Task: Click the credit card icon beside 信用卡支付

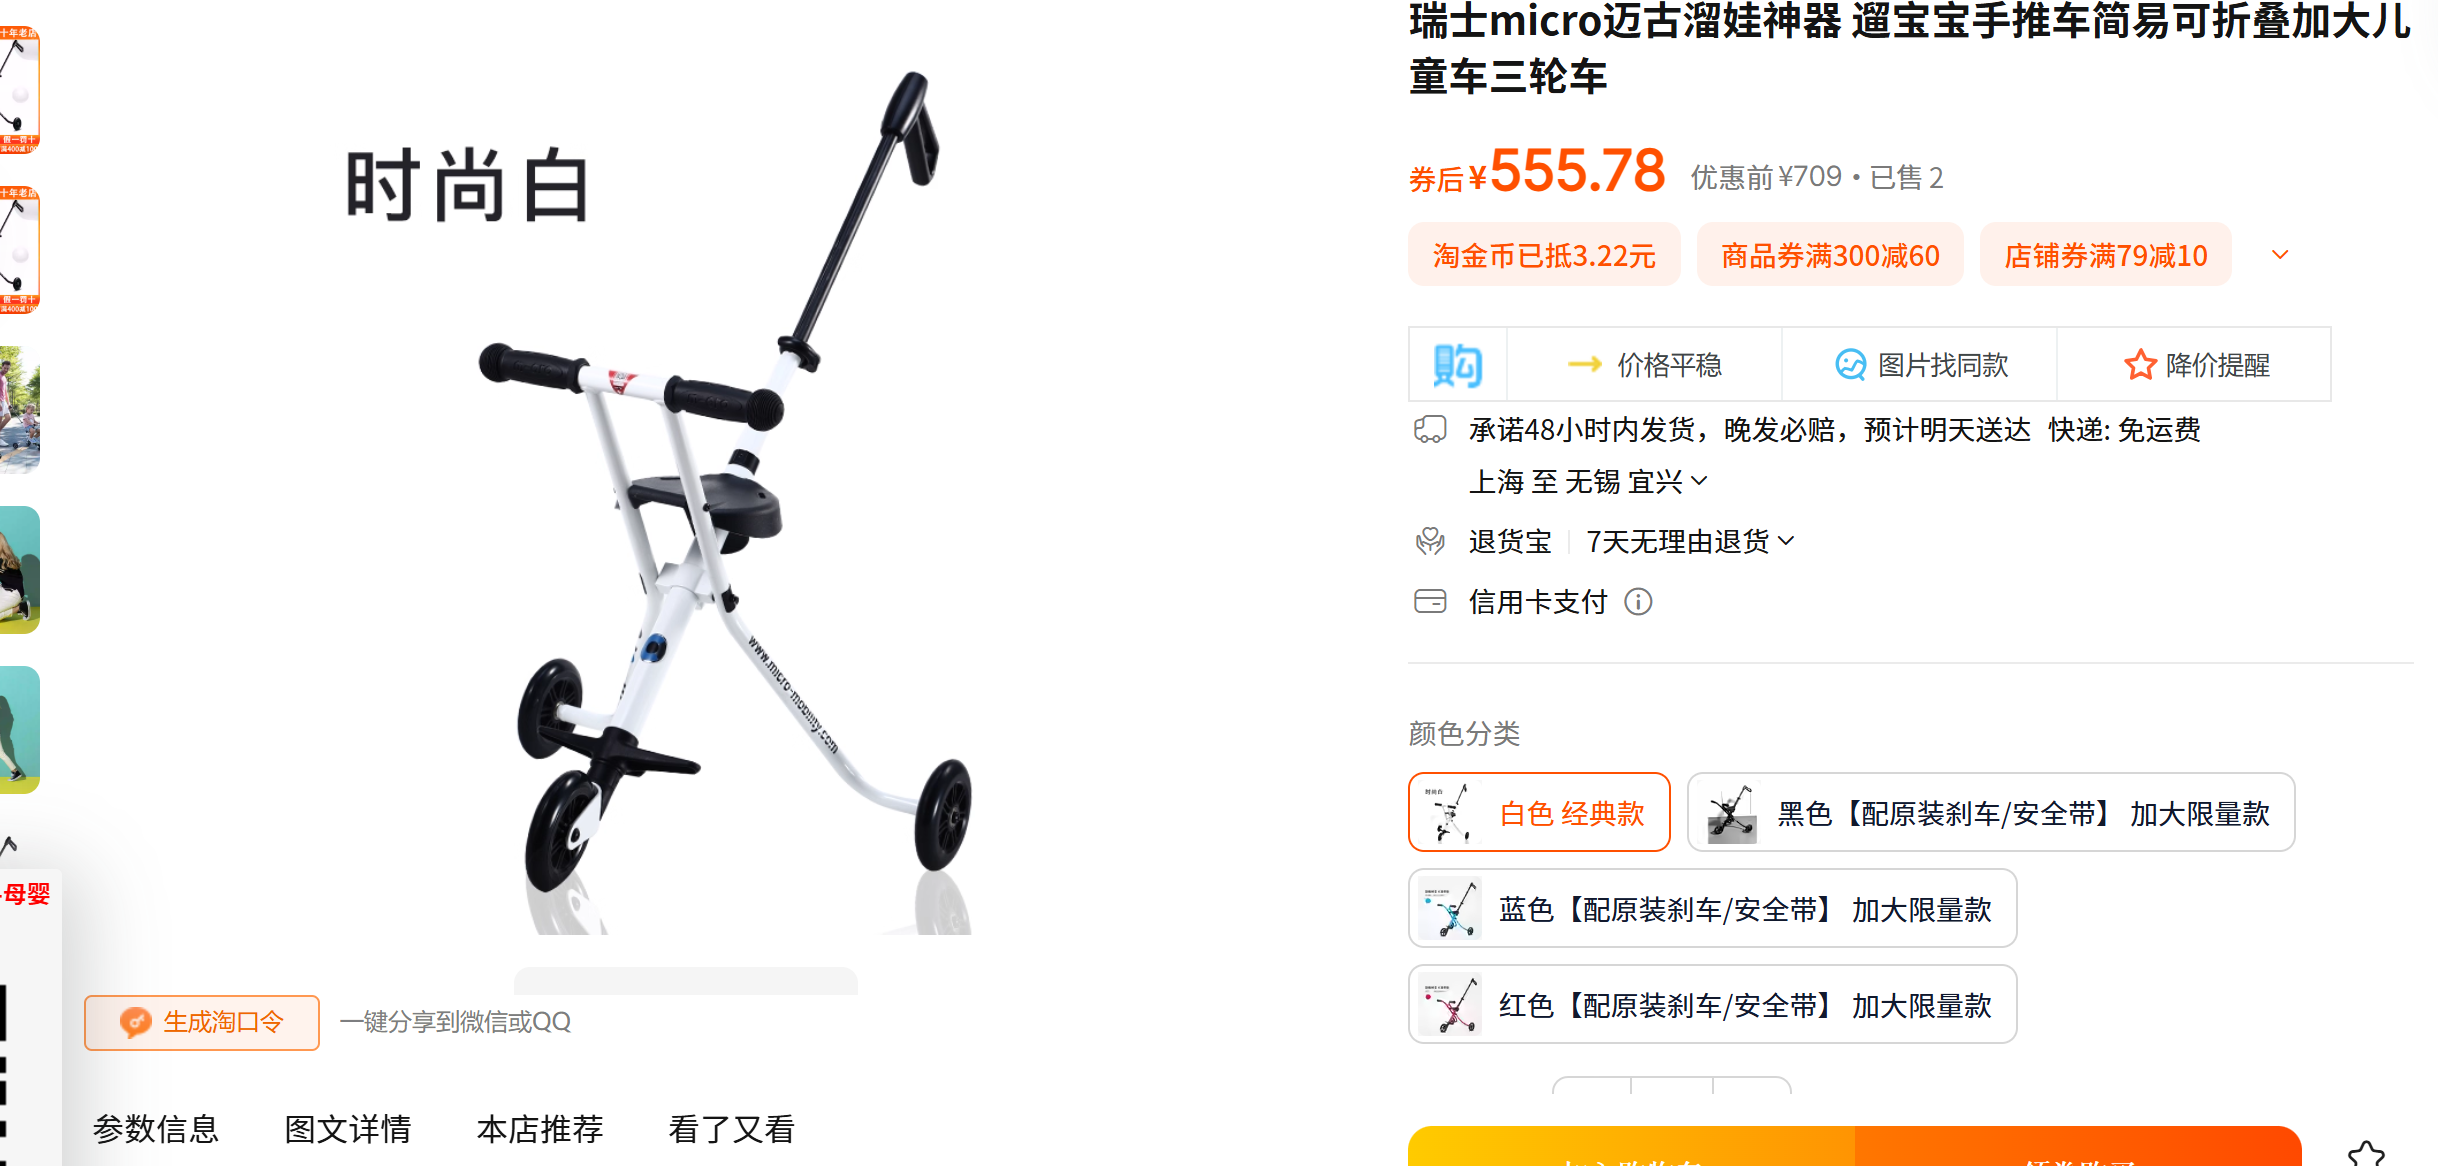Action: pyautogui.click(x=1430, y=602)
